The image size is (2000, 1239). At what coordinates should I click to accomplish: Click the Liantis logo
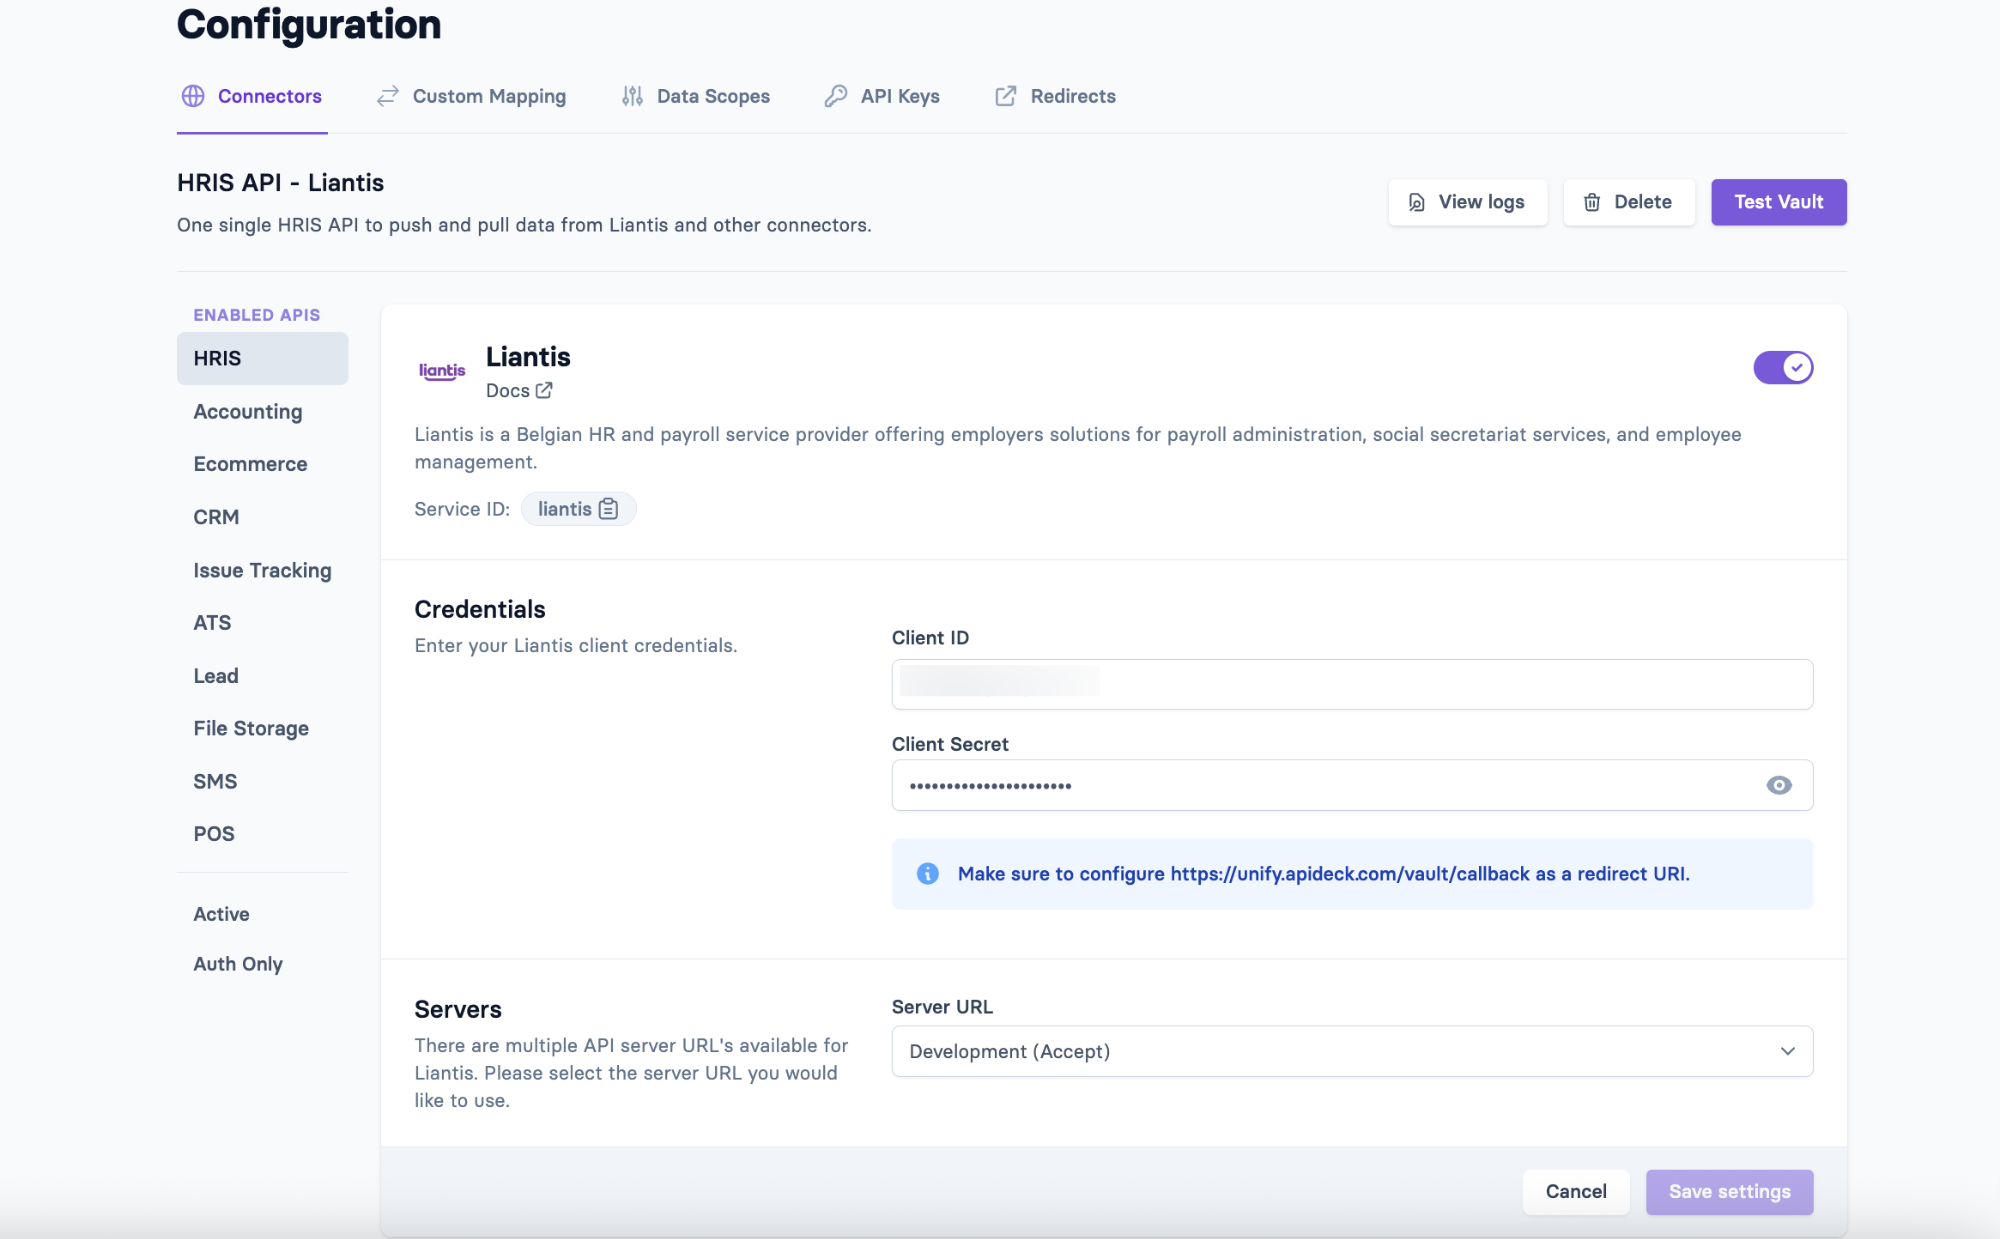coord(442,371)
